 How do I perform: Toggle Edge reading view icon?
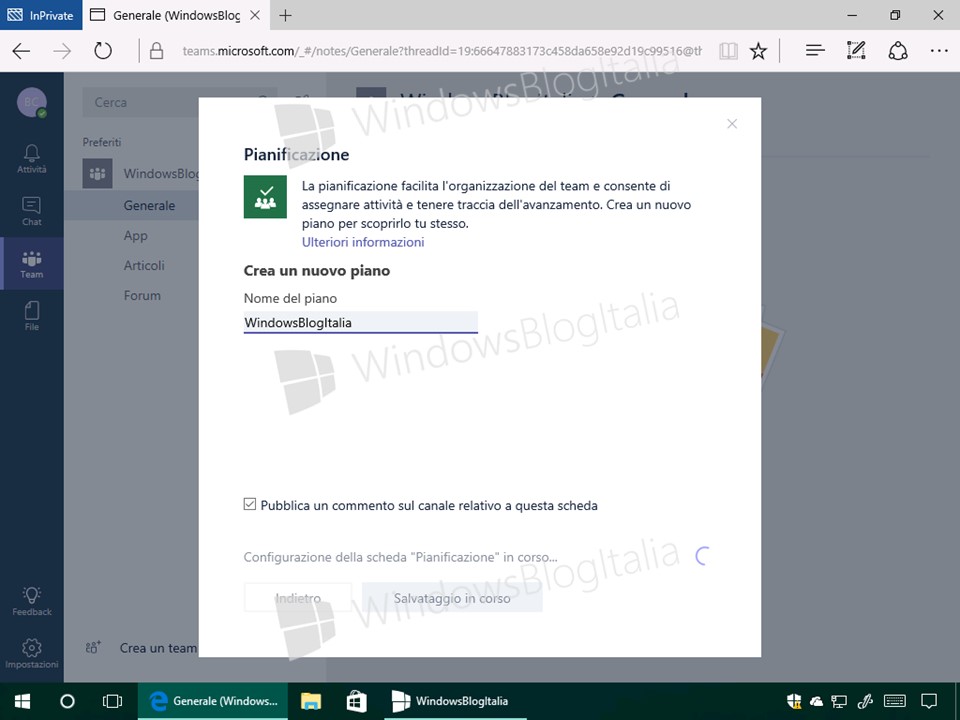(729, 51)
